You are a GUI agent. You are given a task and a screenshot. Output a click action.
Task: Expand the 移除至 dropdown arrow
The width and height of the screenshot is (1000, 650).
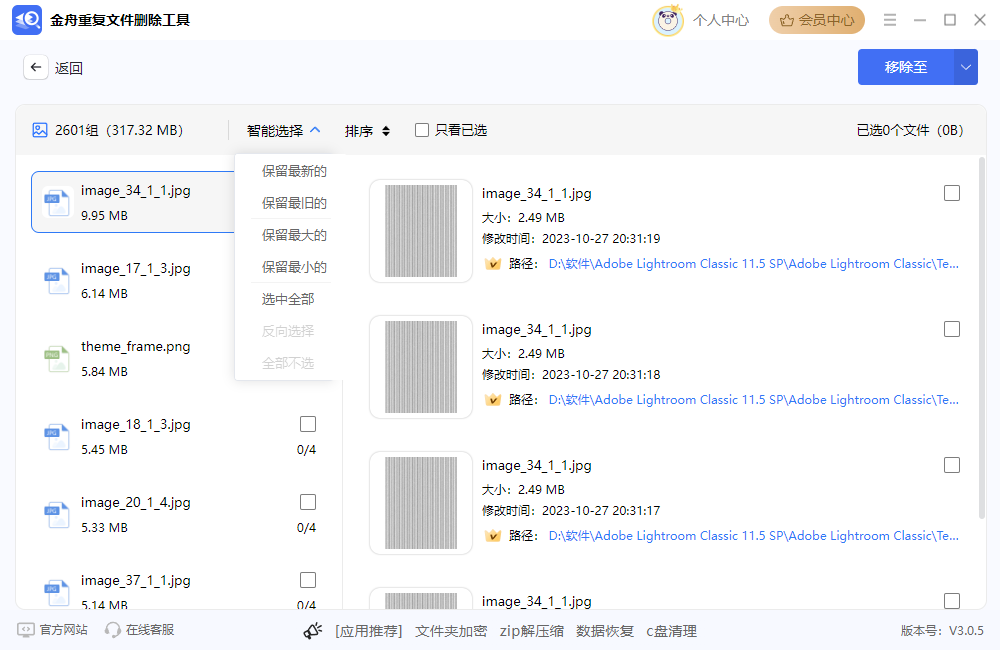click(x=966, y=67)
